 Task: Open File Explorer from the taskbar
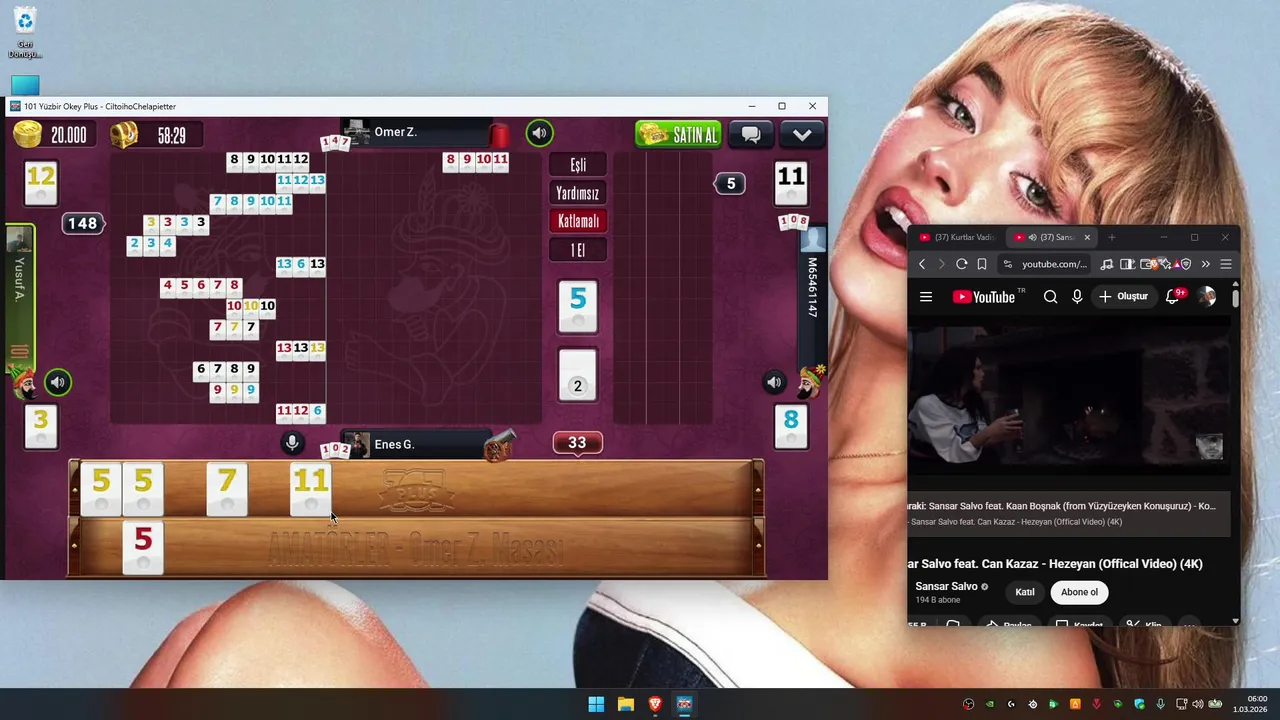pyautogui.click(x=626, y=704)
